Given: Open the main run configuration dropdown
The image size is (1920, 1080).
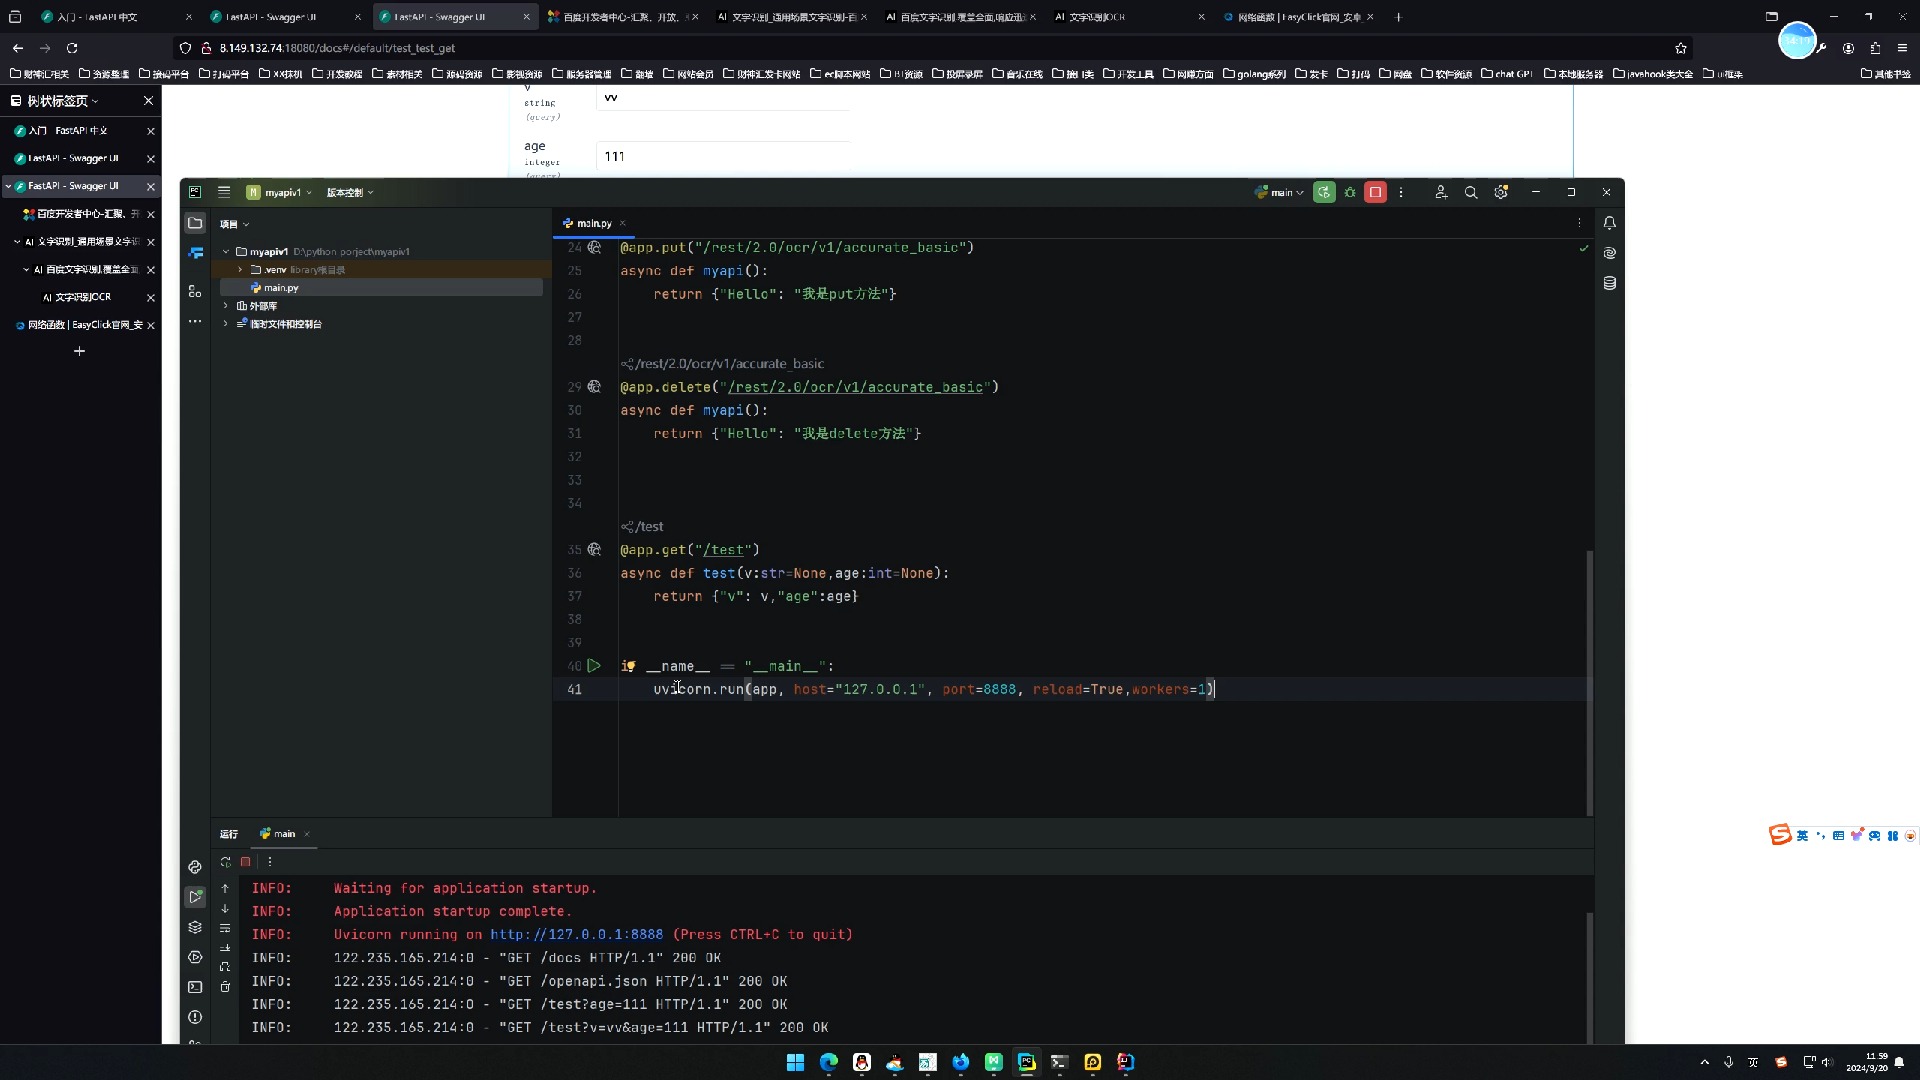Looking at the screenshot, I should pos(1281,192).
